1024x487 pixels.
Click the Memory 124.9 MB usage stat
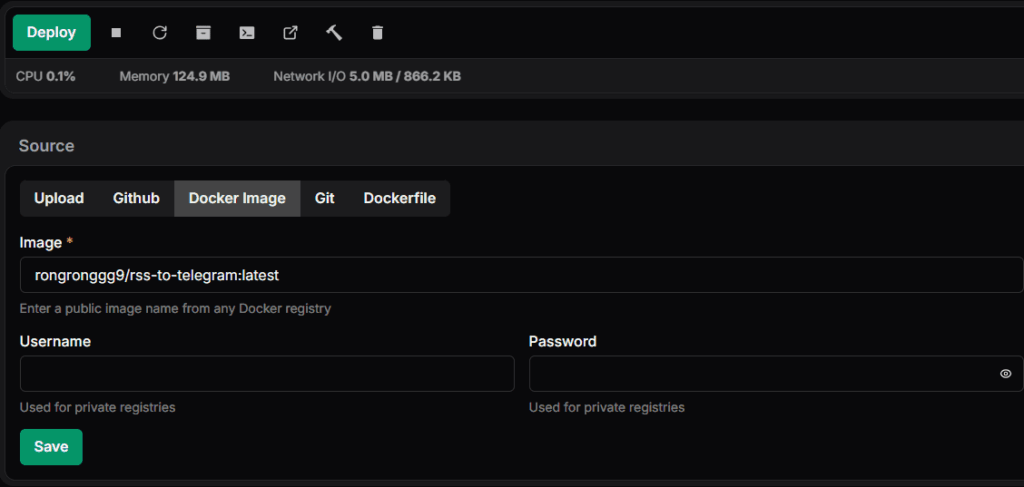coord(174,76)
